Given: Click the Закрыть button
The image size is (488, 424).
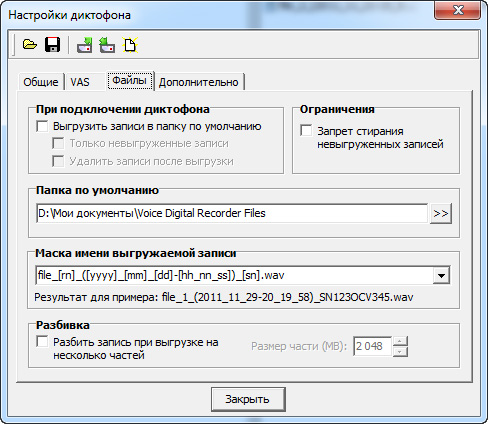Looking at the screenshot, I should [x=248, y=399].
